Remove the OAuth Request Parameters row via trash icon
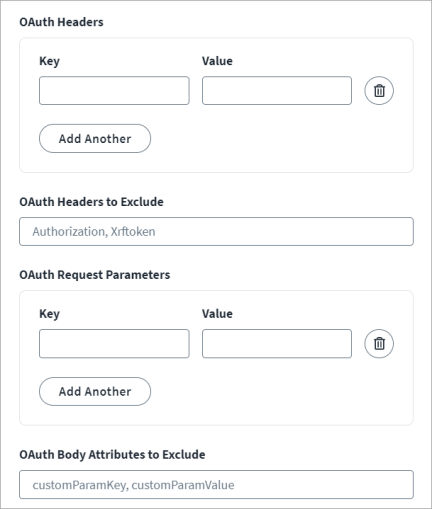This screenshot has height=509, width=432. [379, 344]
